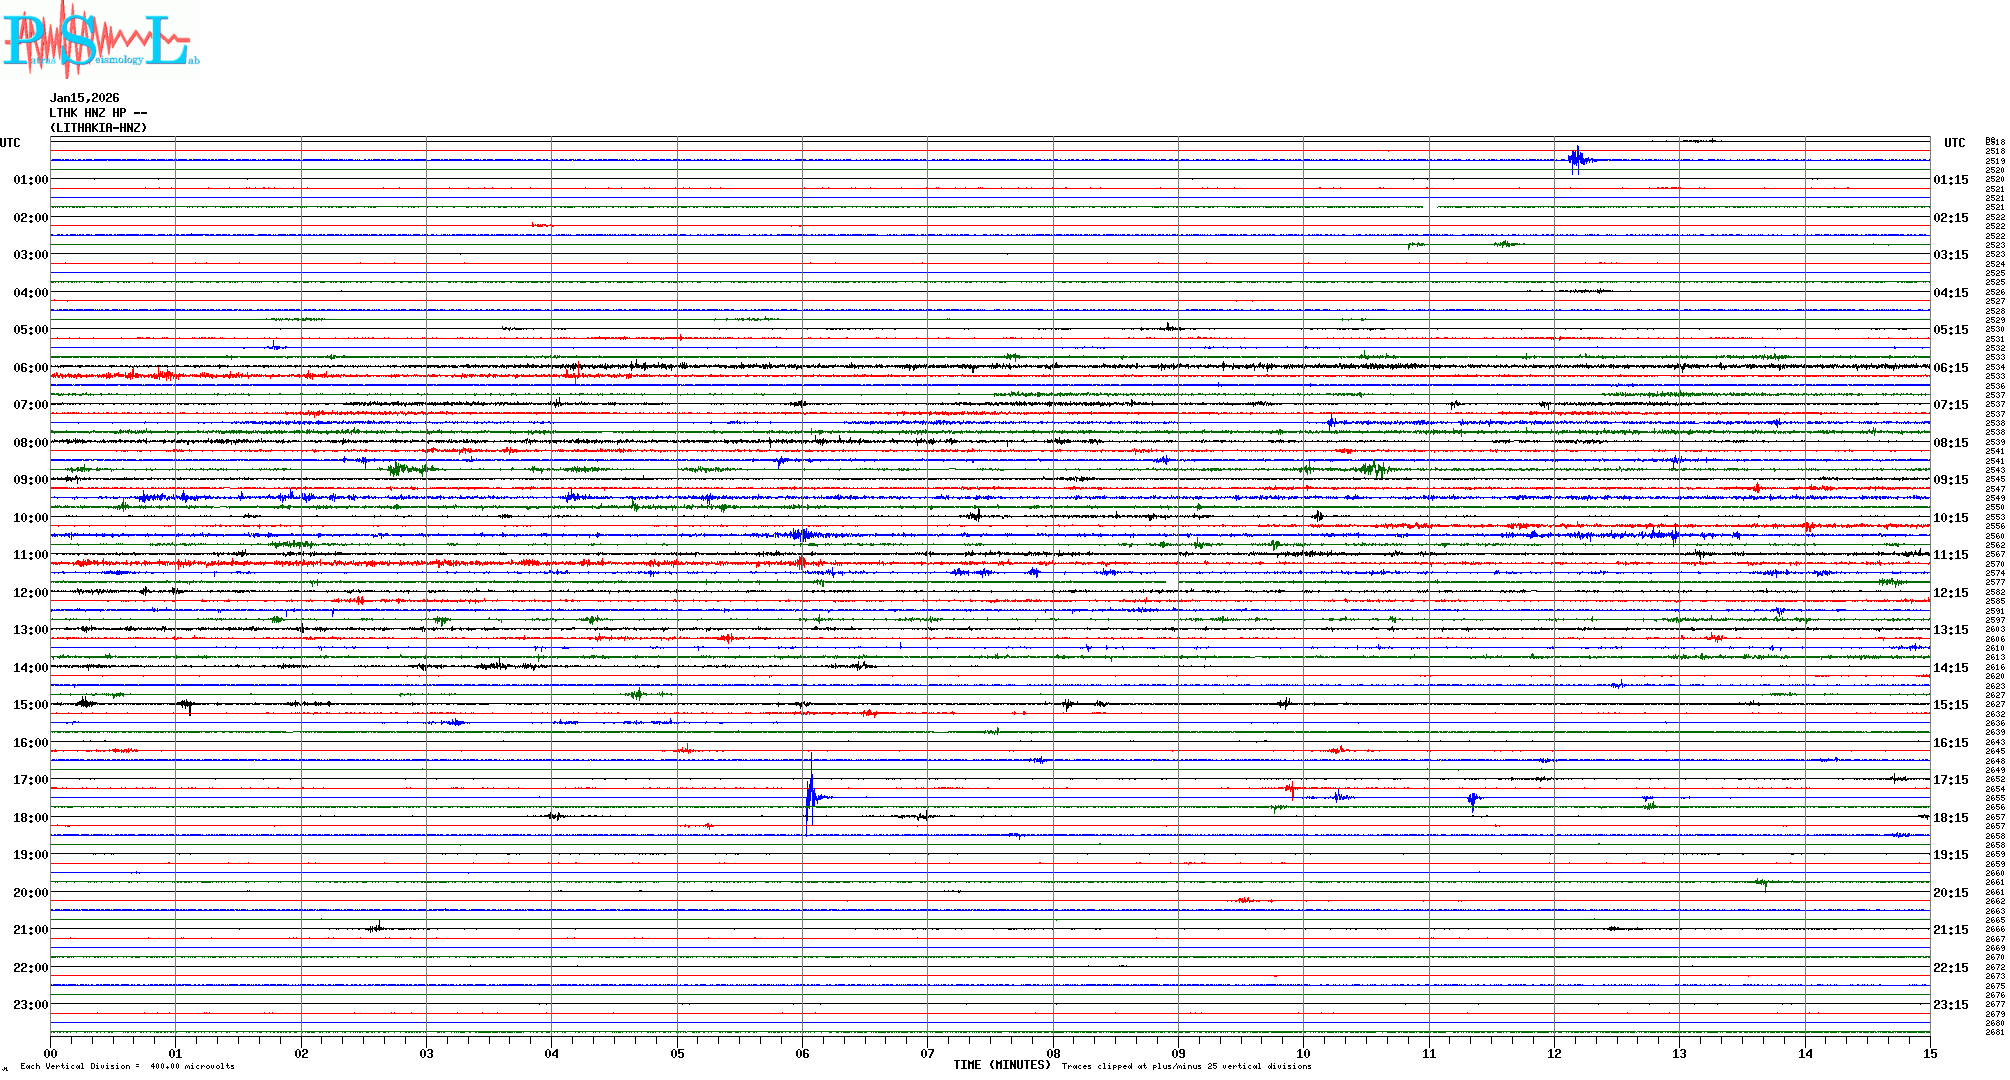
Task: Click the (LITHAKIA-HNZ) station name
Action: [98, 128]
